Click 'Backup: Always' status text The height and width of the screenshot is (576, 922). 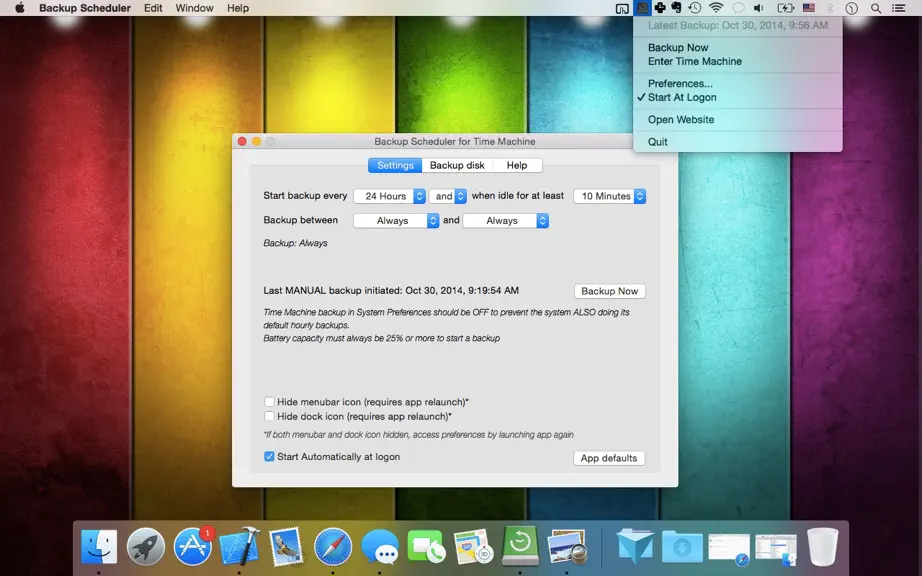point(295,243)
